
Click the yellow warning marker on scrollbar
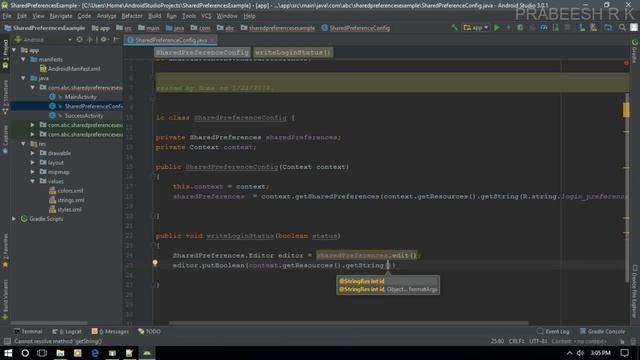pos(626,110)
